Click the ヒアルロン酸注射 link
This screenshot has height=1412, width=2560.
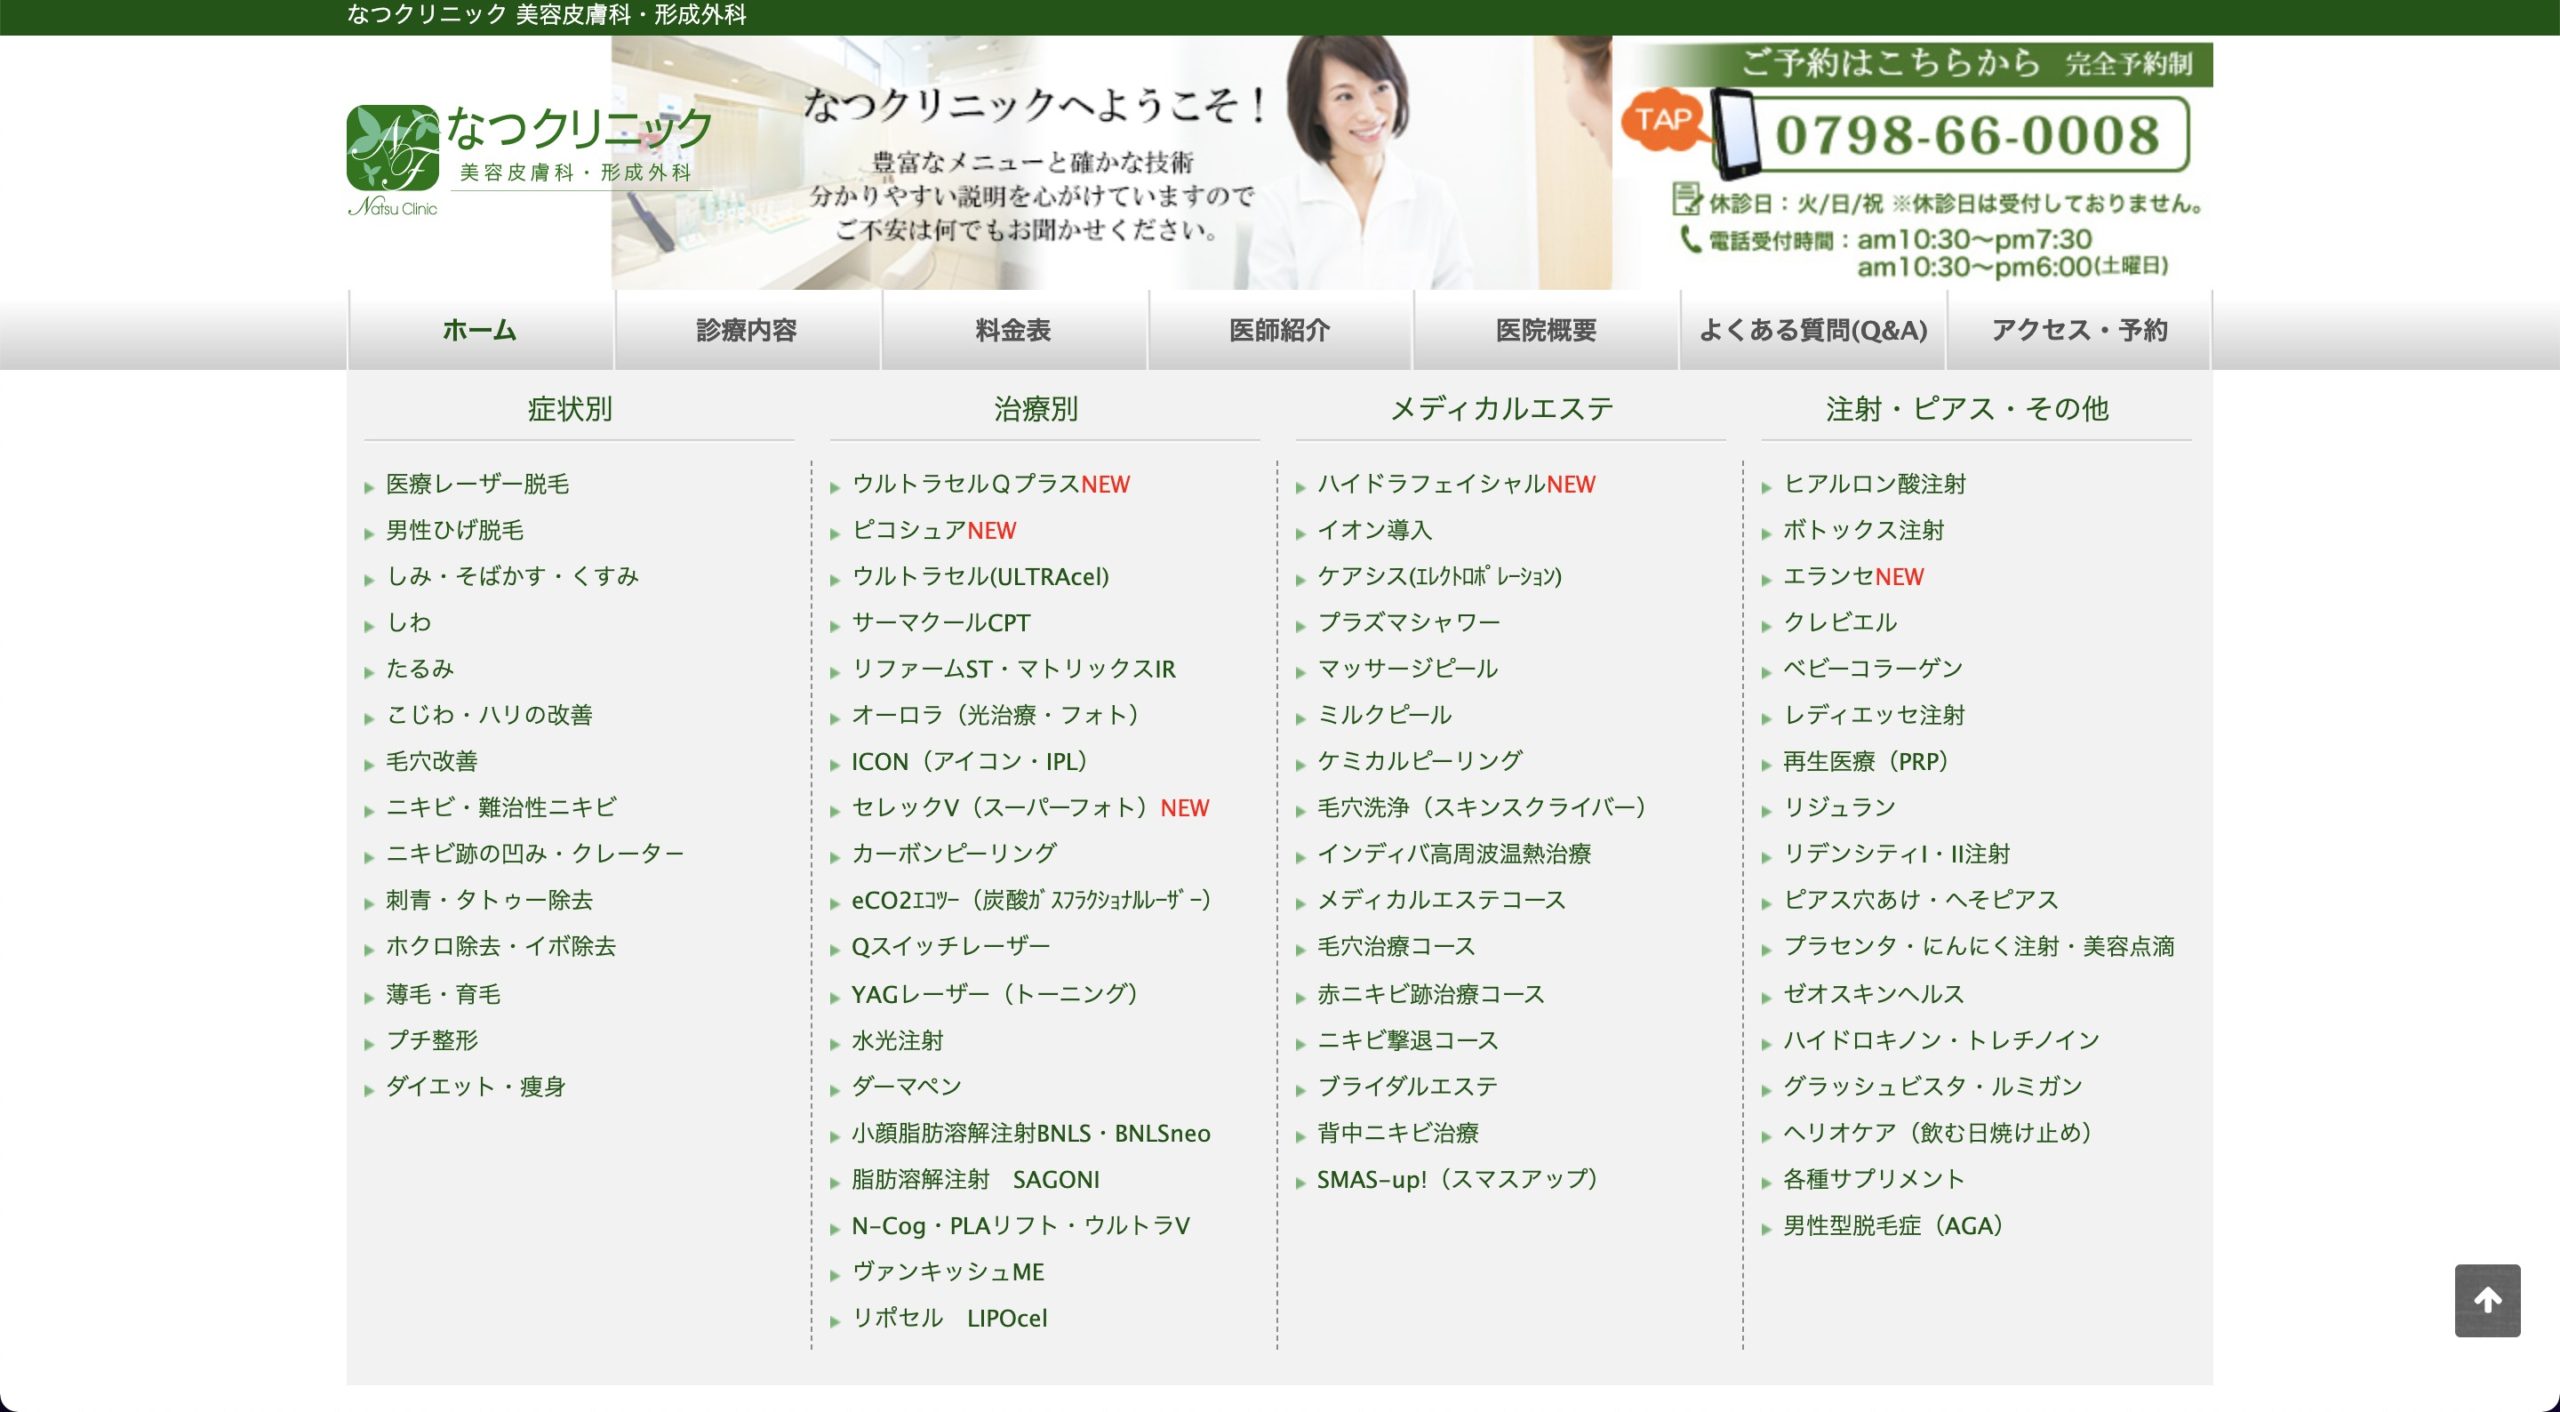coord(1874,485)
